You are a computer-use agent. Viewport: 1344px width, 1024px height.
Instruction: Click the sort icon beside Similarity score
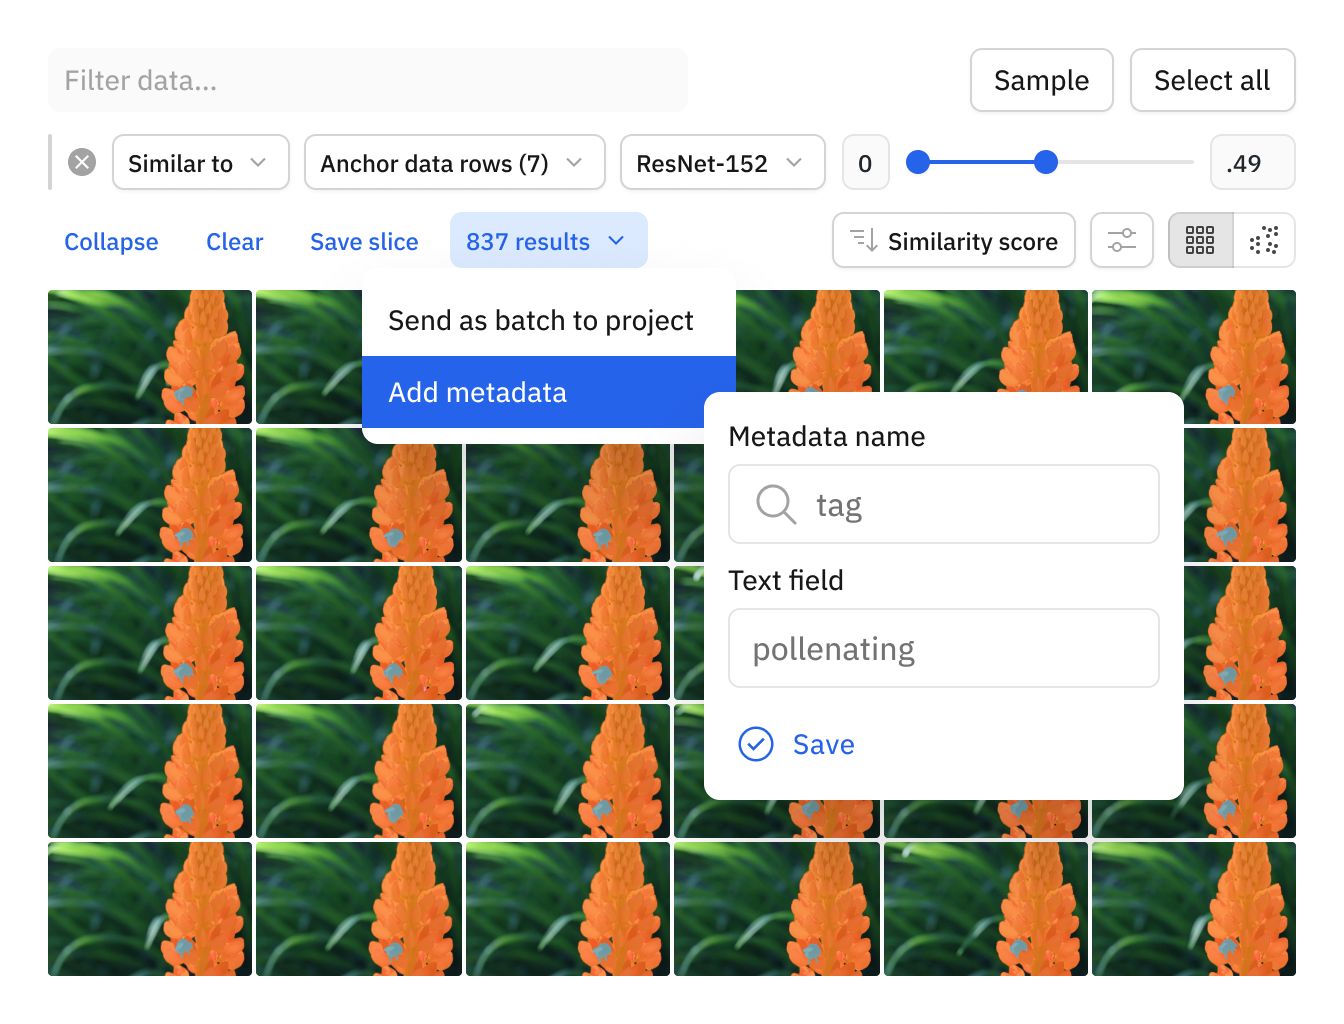[864, 240]
